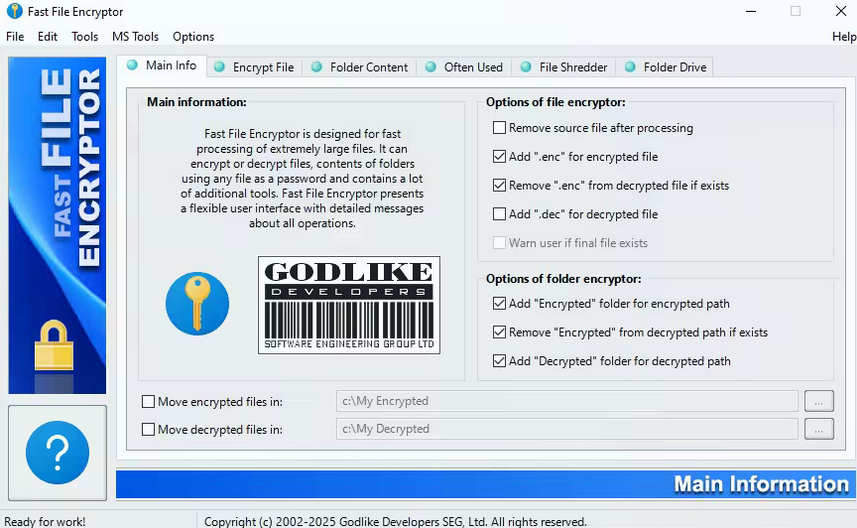
Task: Open the File menu
Action: click(x=15, y=37)
